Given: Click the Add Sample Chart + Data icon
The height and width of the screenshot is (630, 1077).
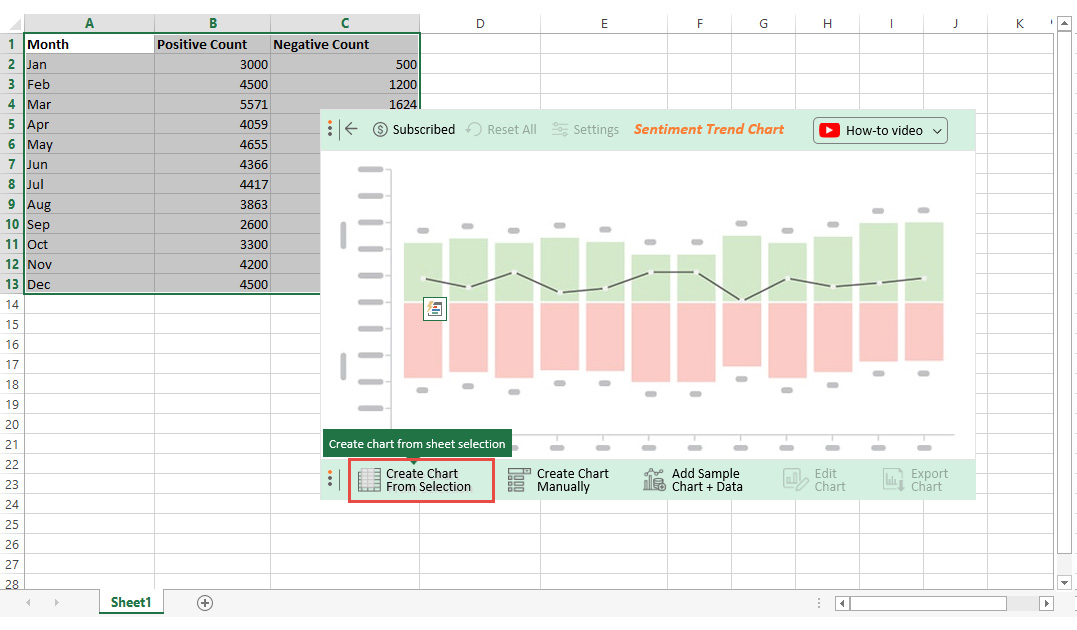Looking at the screenshot, I should [x=654, y=480].
